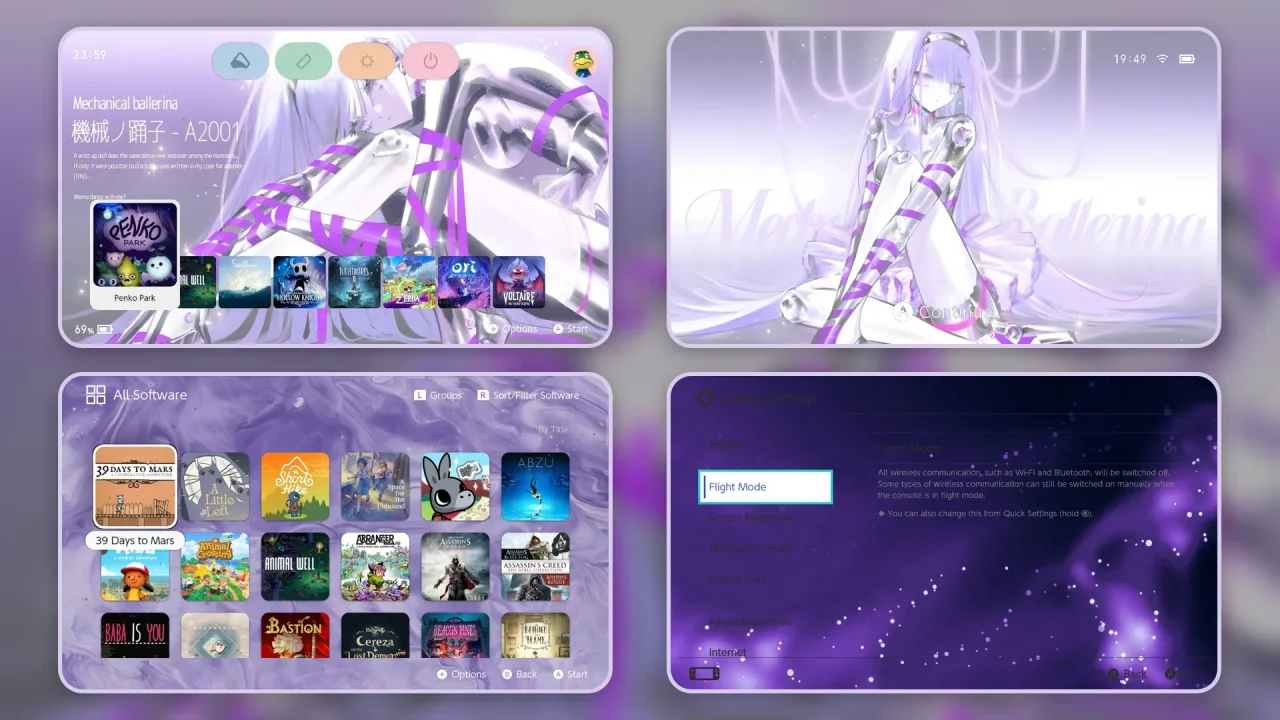The width and height of the screenshot is (1280, 720).
Task: Select the Ori game tile on home screen
Action: coord(464,282)
